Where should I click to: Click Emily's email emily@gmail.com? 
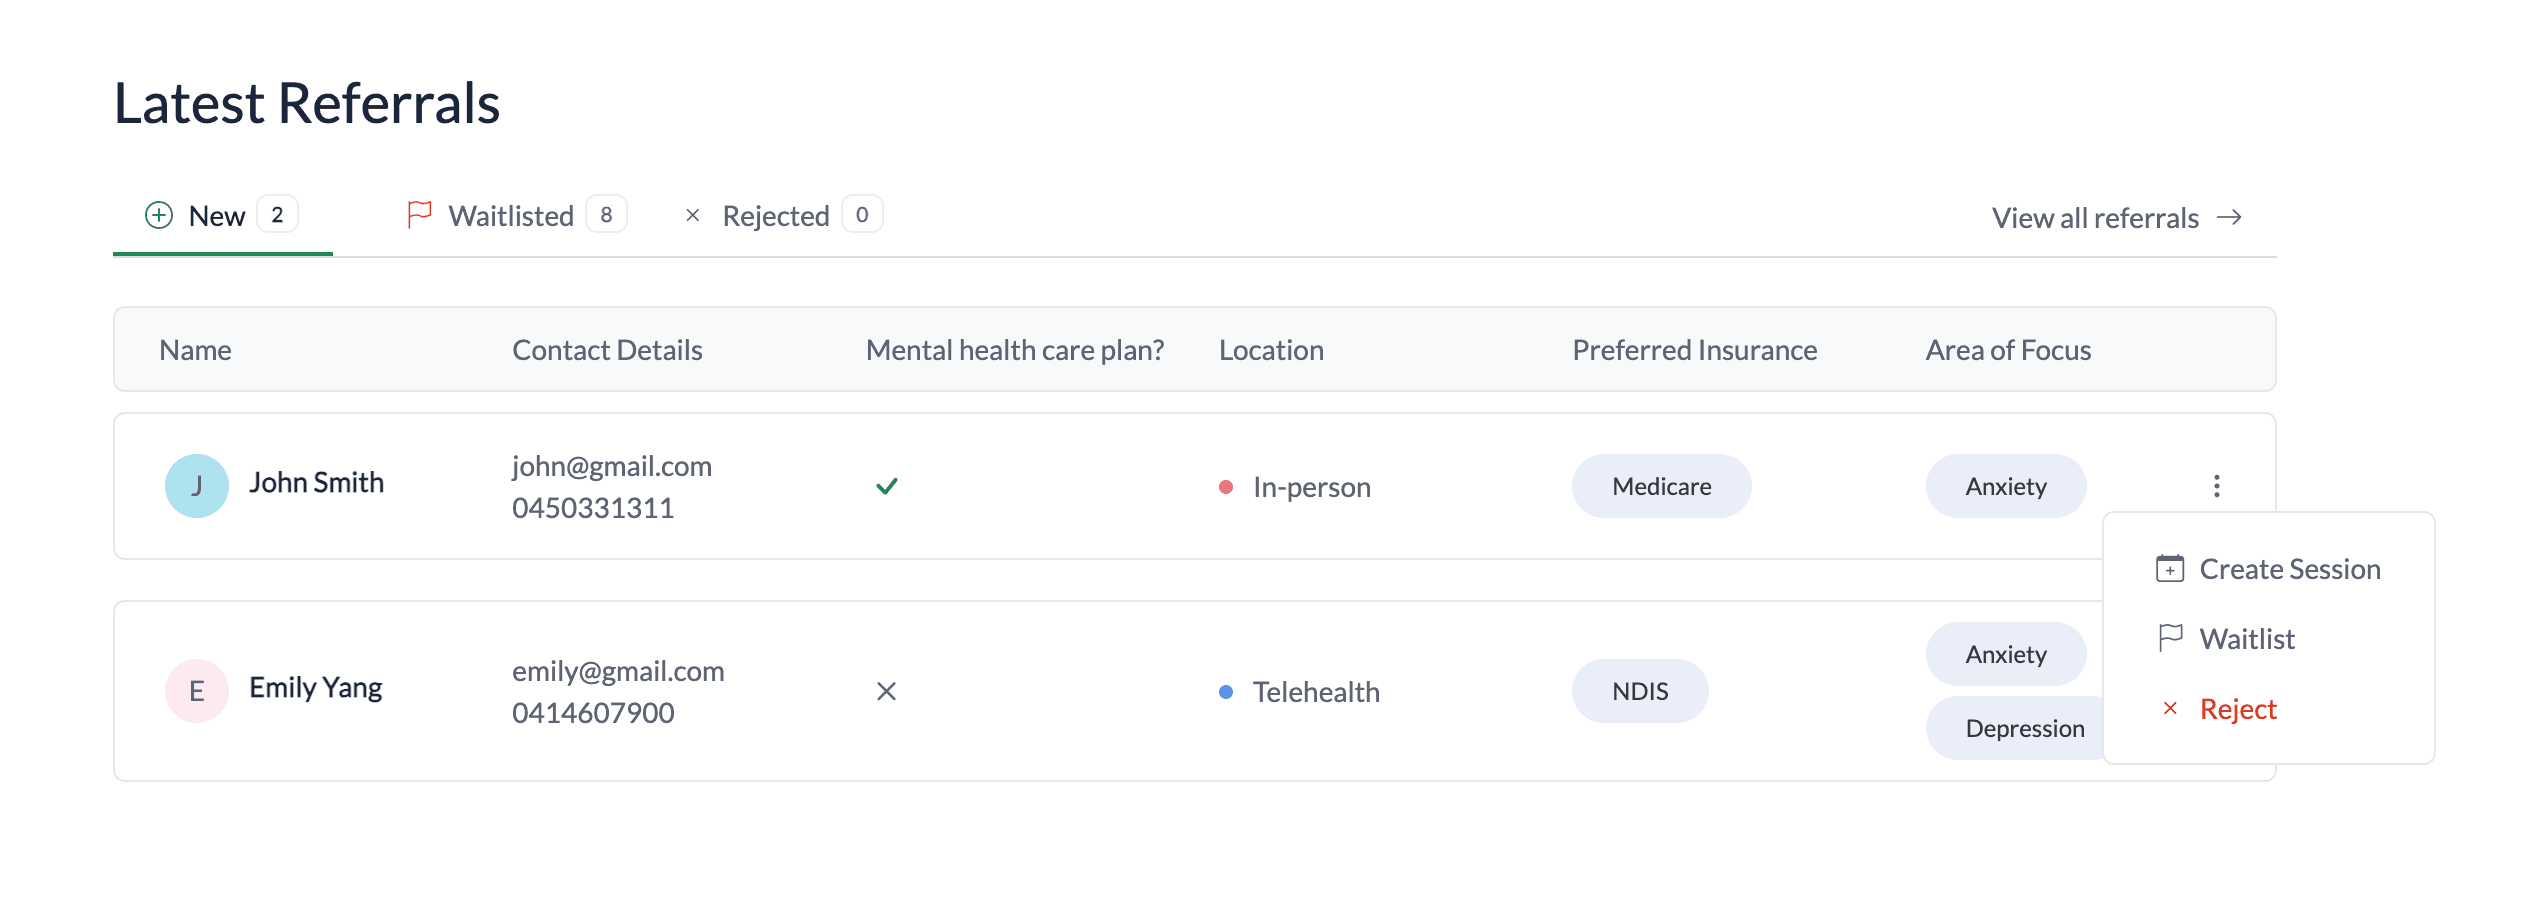tap(618, 671)
